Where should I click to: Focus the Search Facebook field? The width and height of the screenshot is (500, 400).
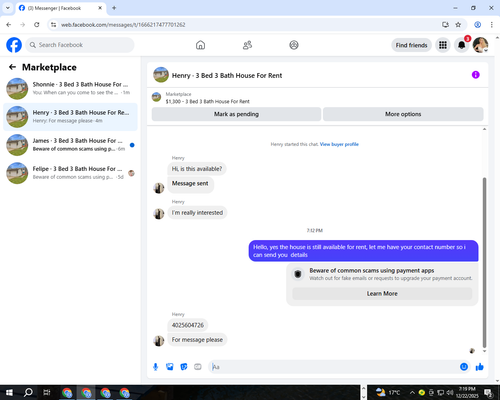click(80, 45)
